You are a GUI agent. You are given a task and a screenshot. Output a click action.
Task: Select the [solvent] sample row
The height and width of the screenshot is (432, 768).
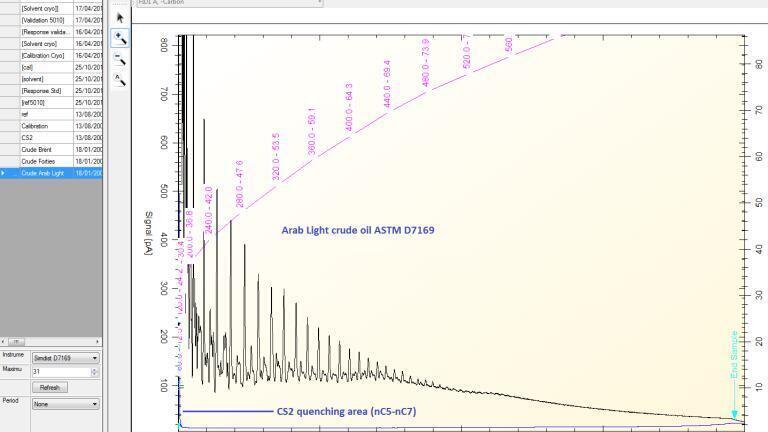tap(51, 79)
